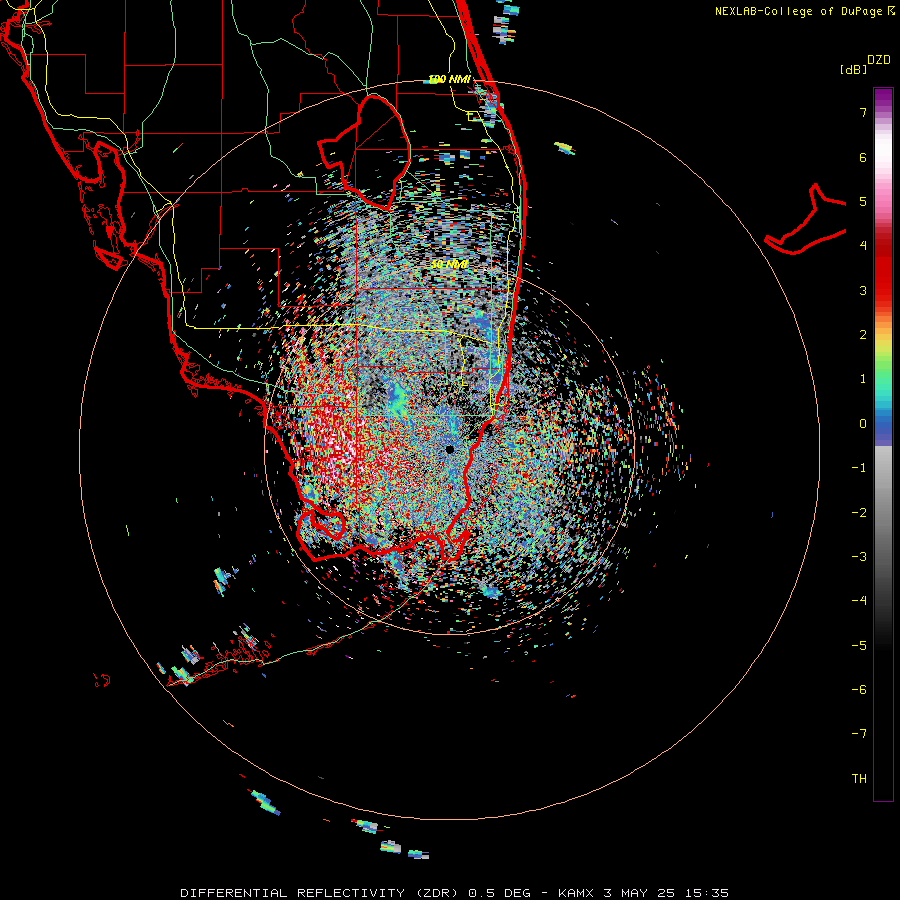Click the -7 dB colorbar tick label
The width and height of the screenshot is (900, 900).
(859, 734)
